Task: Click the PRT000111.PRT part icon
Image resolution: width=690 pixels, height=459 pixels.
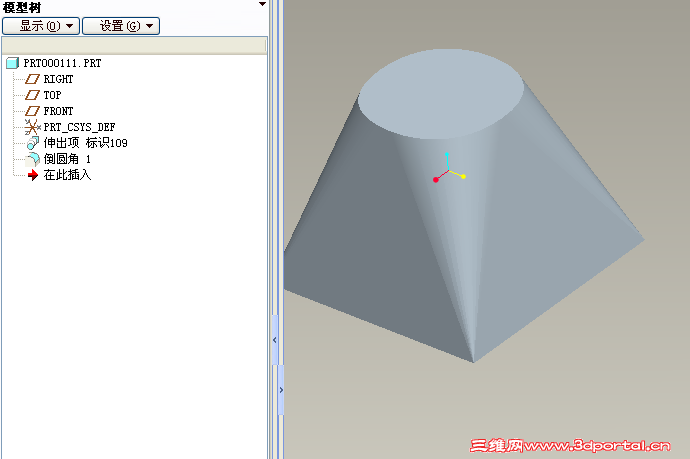Action: (12, 63)
